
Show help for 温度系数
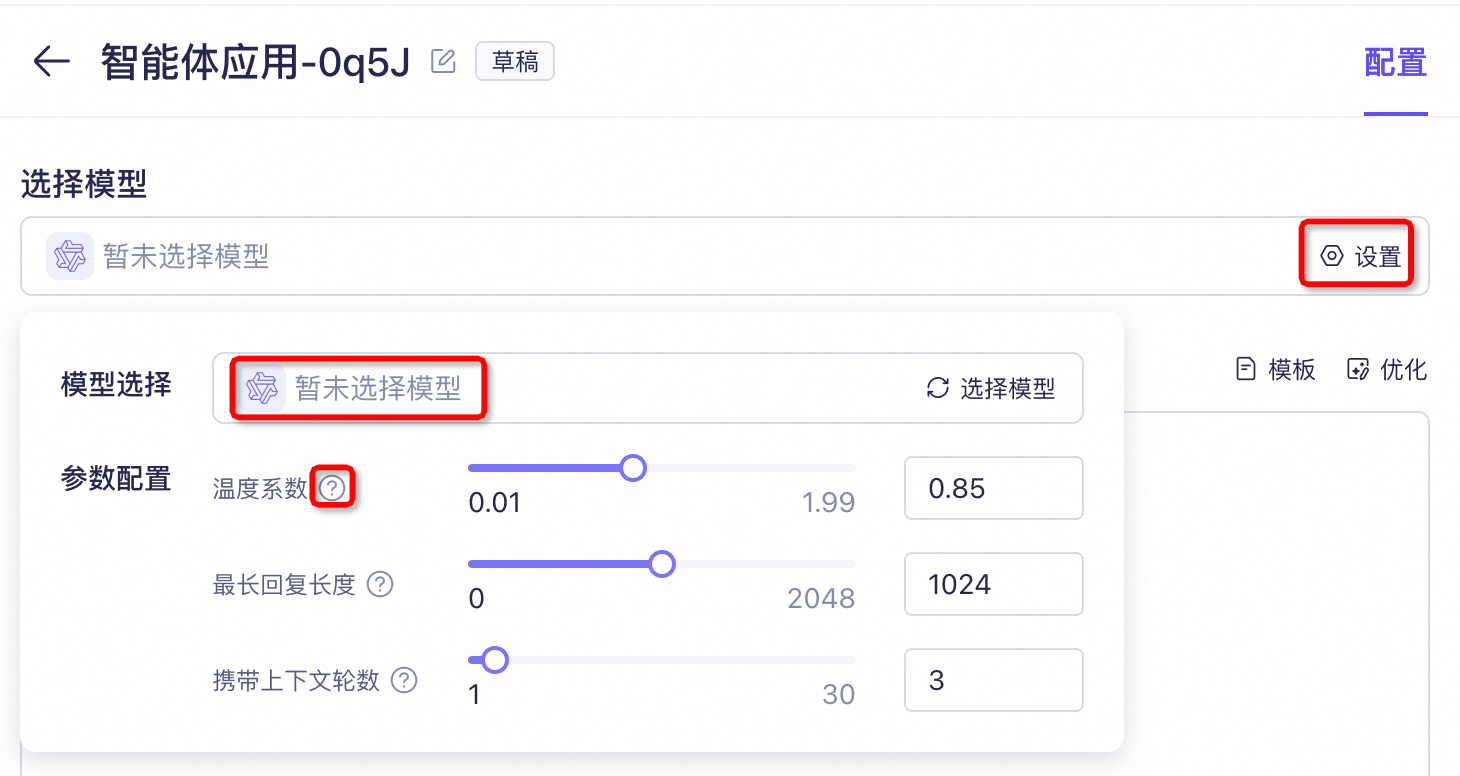click(x=332, y=488)
